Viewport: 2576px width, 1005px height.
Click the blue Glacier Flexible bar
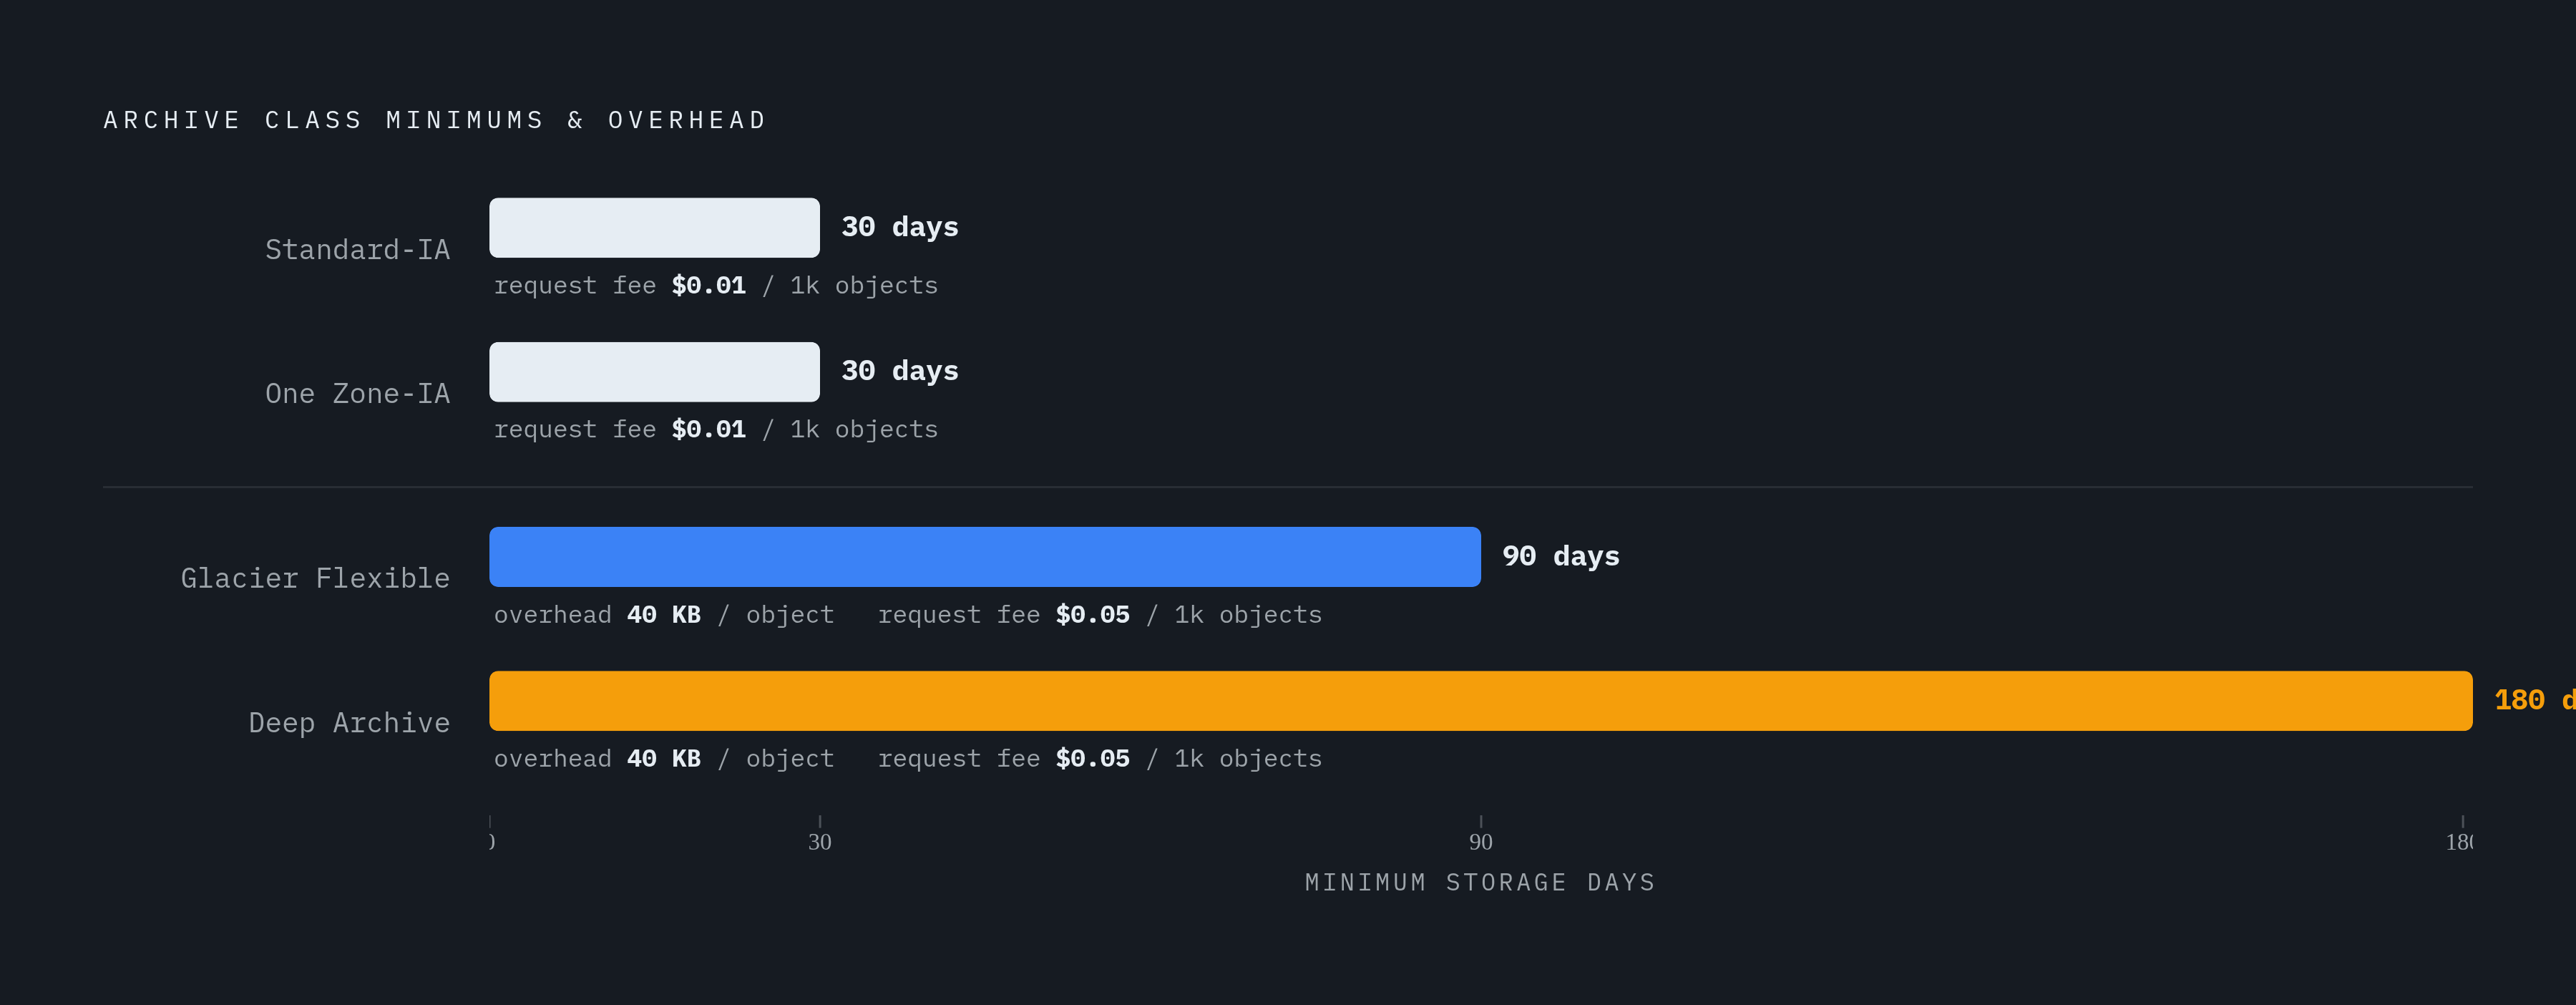pos(985,557)
